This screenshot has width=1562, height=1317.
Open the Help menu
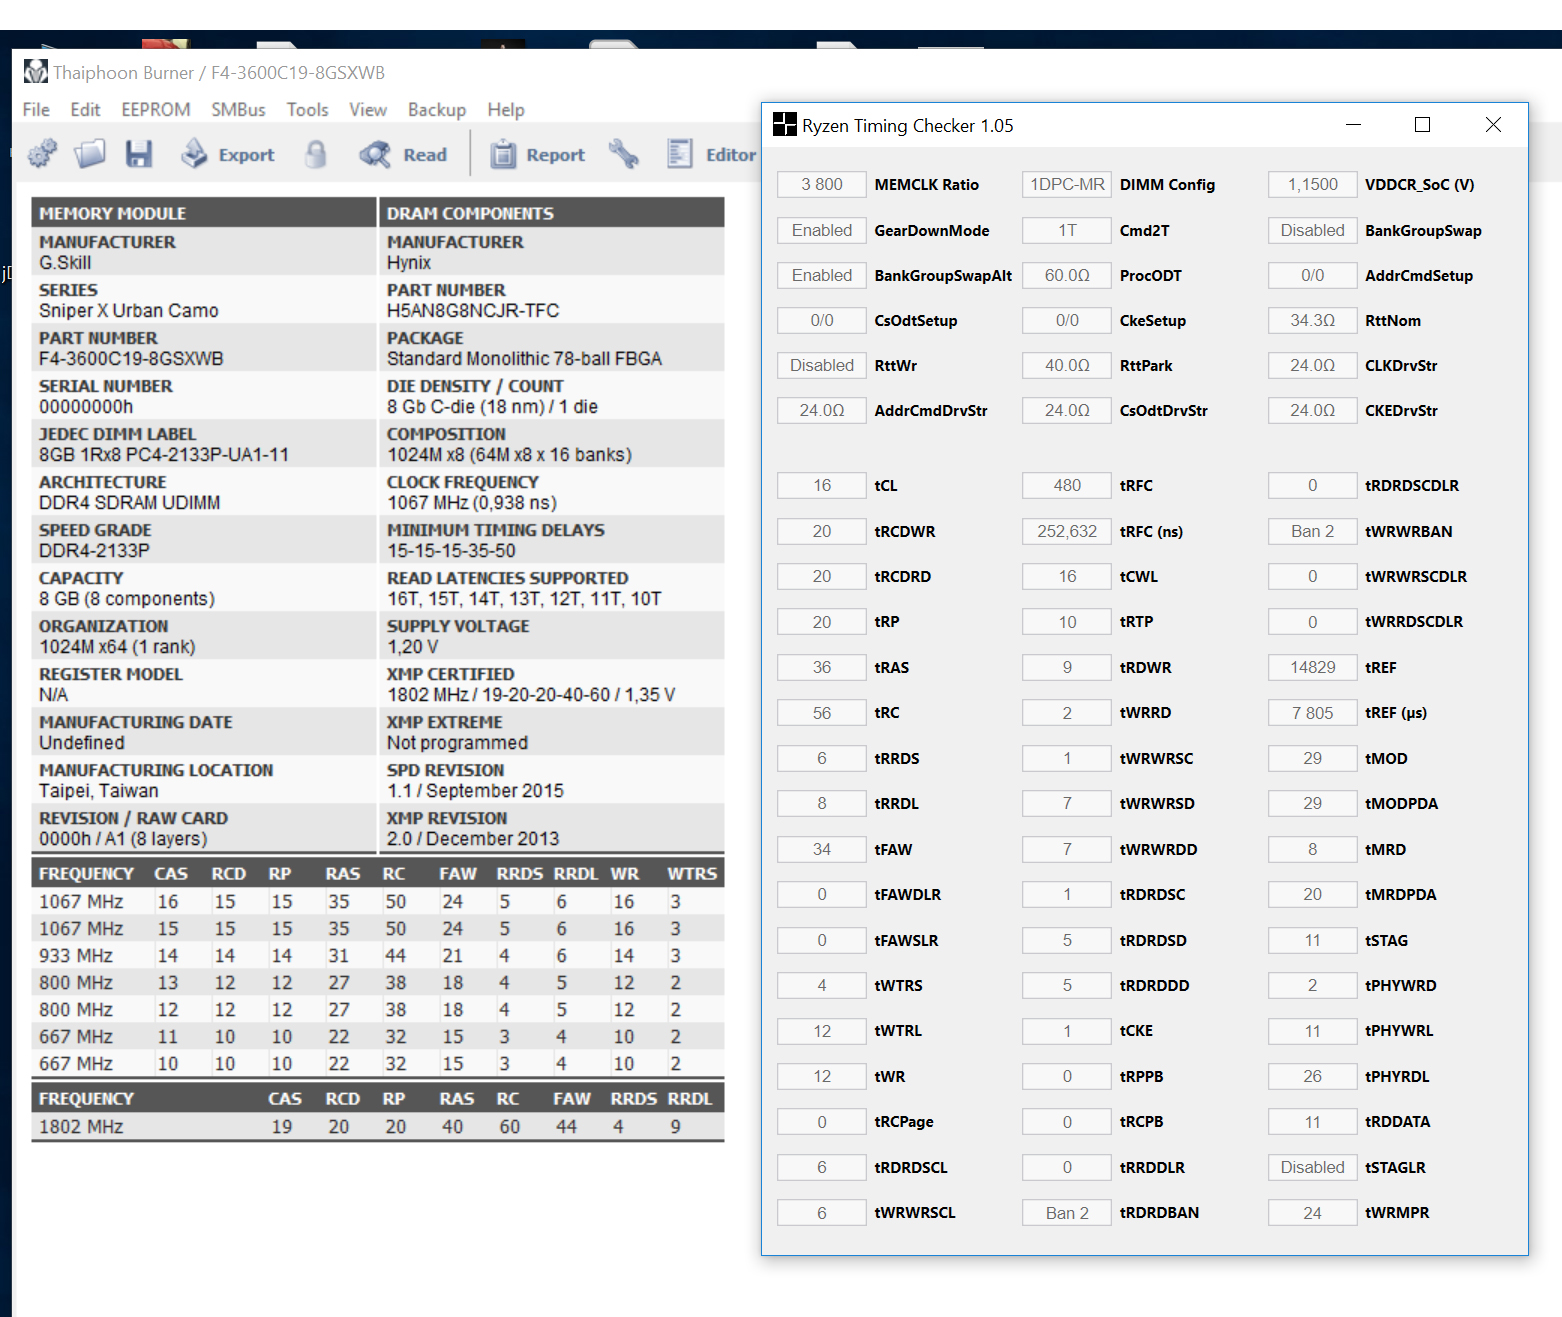point(506,110)
